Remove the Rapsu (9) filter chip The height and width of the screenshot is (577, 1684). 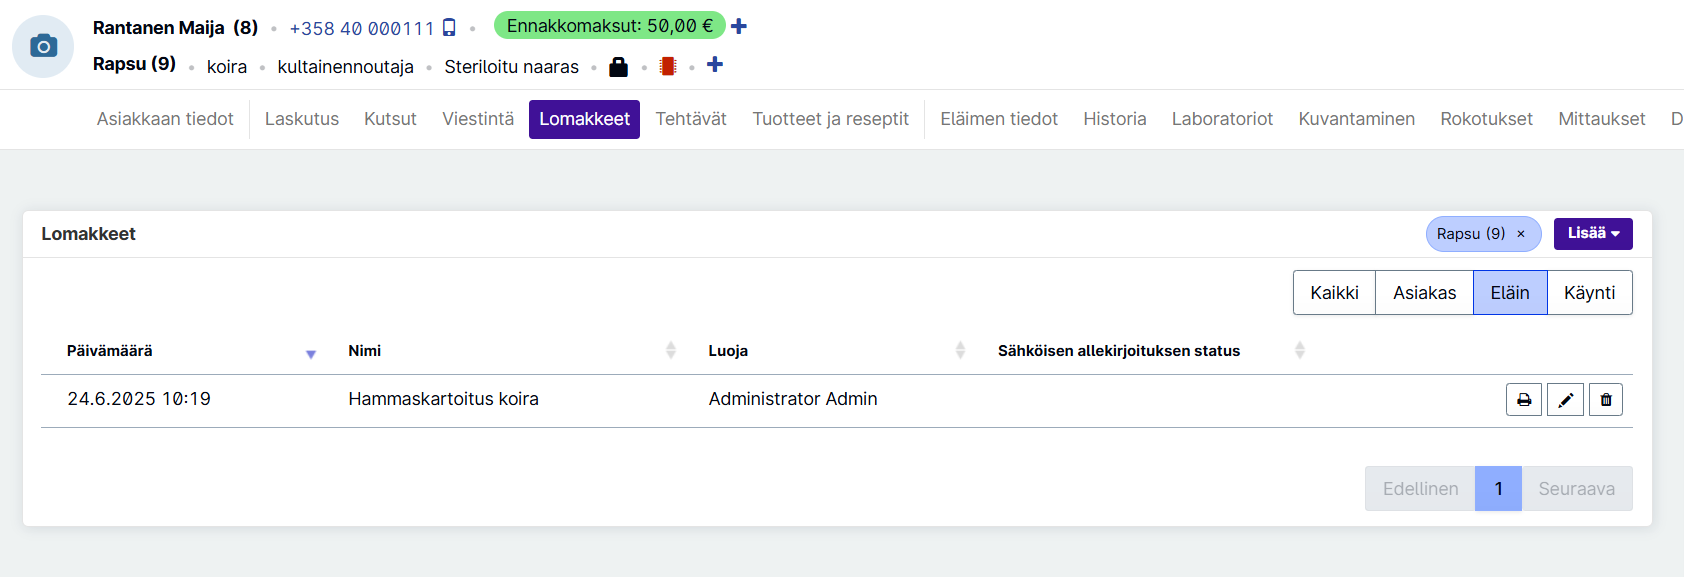[x=1521, y=234]
